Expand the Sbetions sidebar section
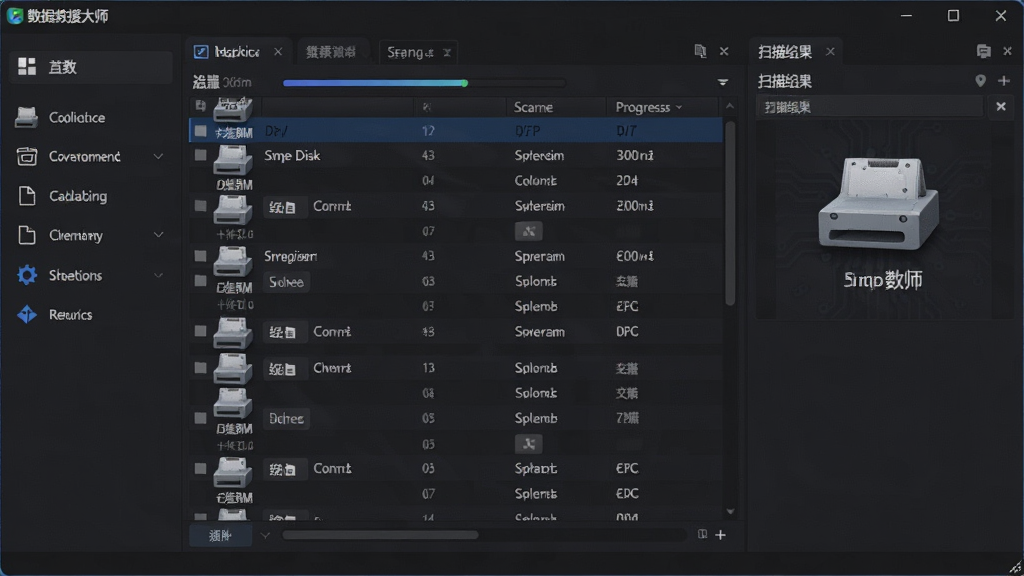This screenshot has height=576, width=1024. pyautogui.click(x=158, y=275)
